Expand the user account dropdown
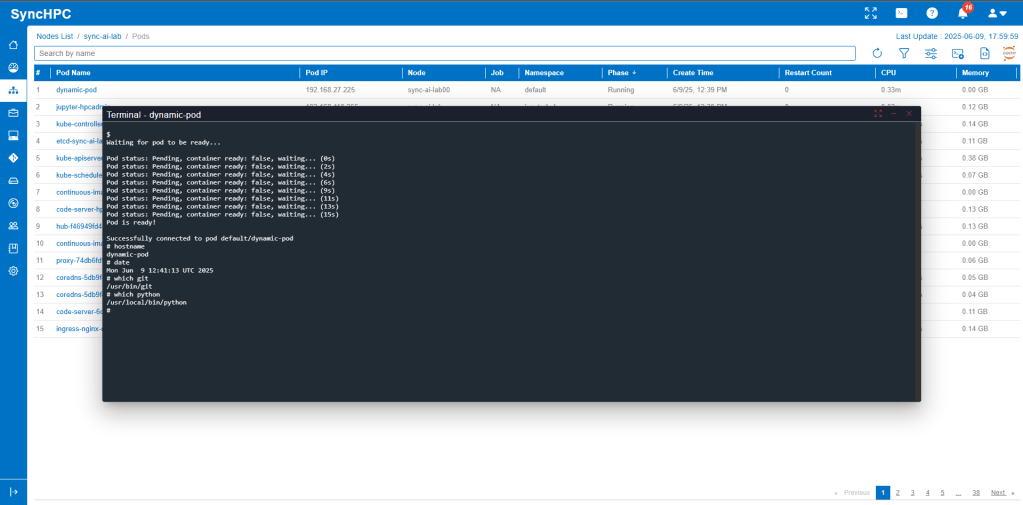This screenshot has width=1023, height=505. tap(997, 13)
